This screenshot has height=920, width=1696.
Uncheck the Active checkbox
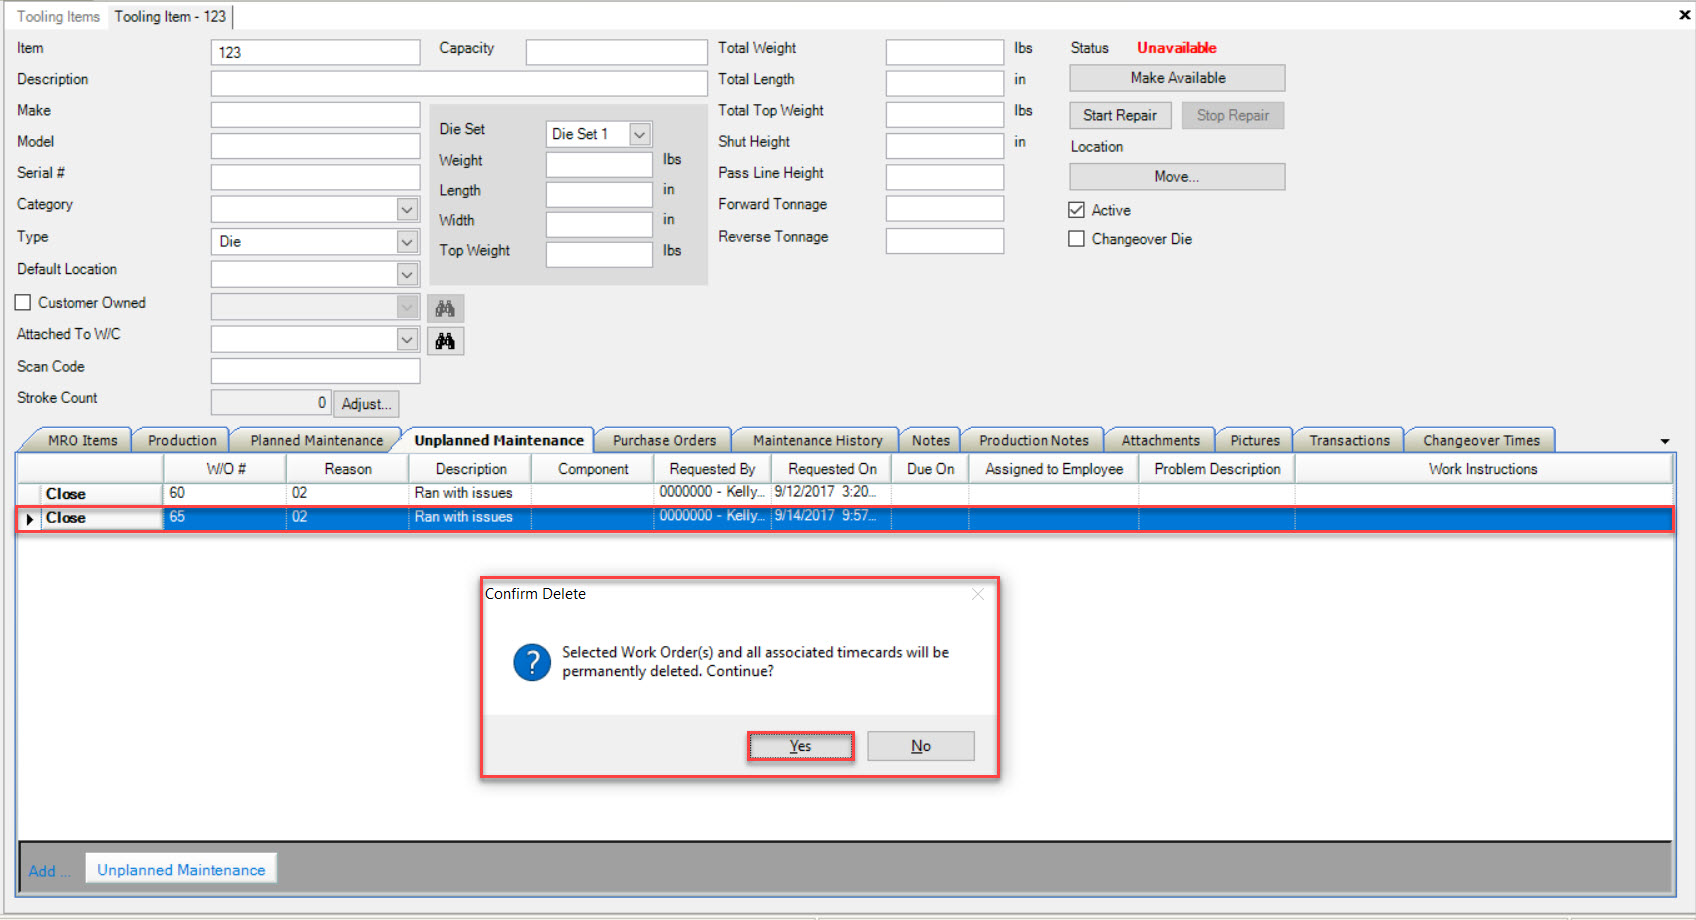click(1077, 210)
